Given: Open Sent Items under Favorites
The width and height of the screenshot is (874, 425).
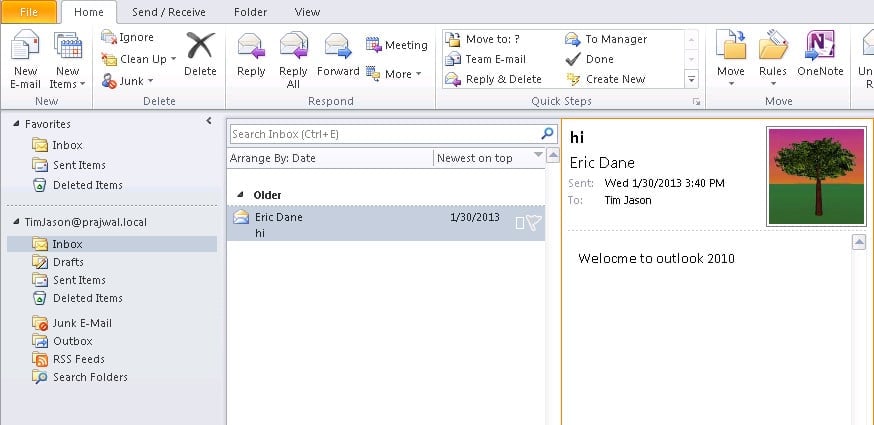Looking at the screenshot, I should coord(68,165).
